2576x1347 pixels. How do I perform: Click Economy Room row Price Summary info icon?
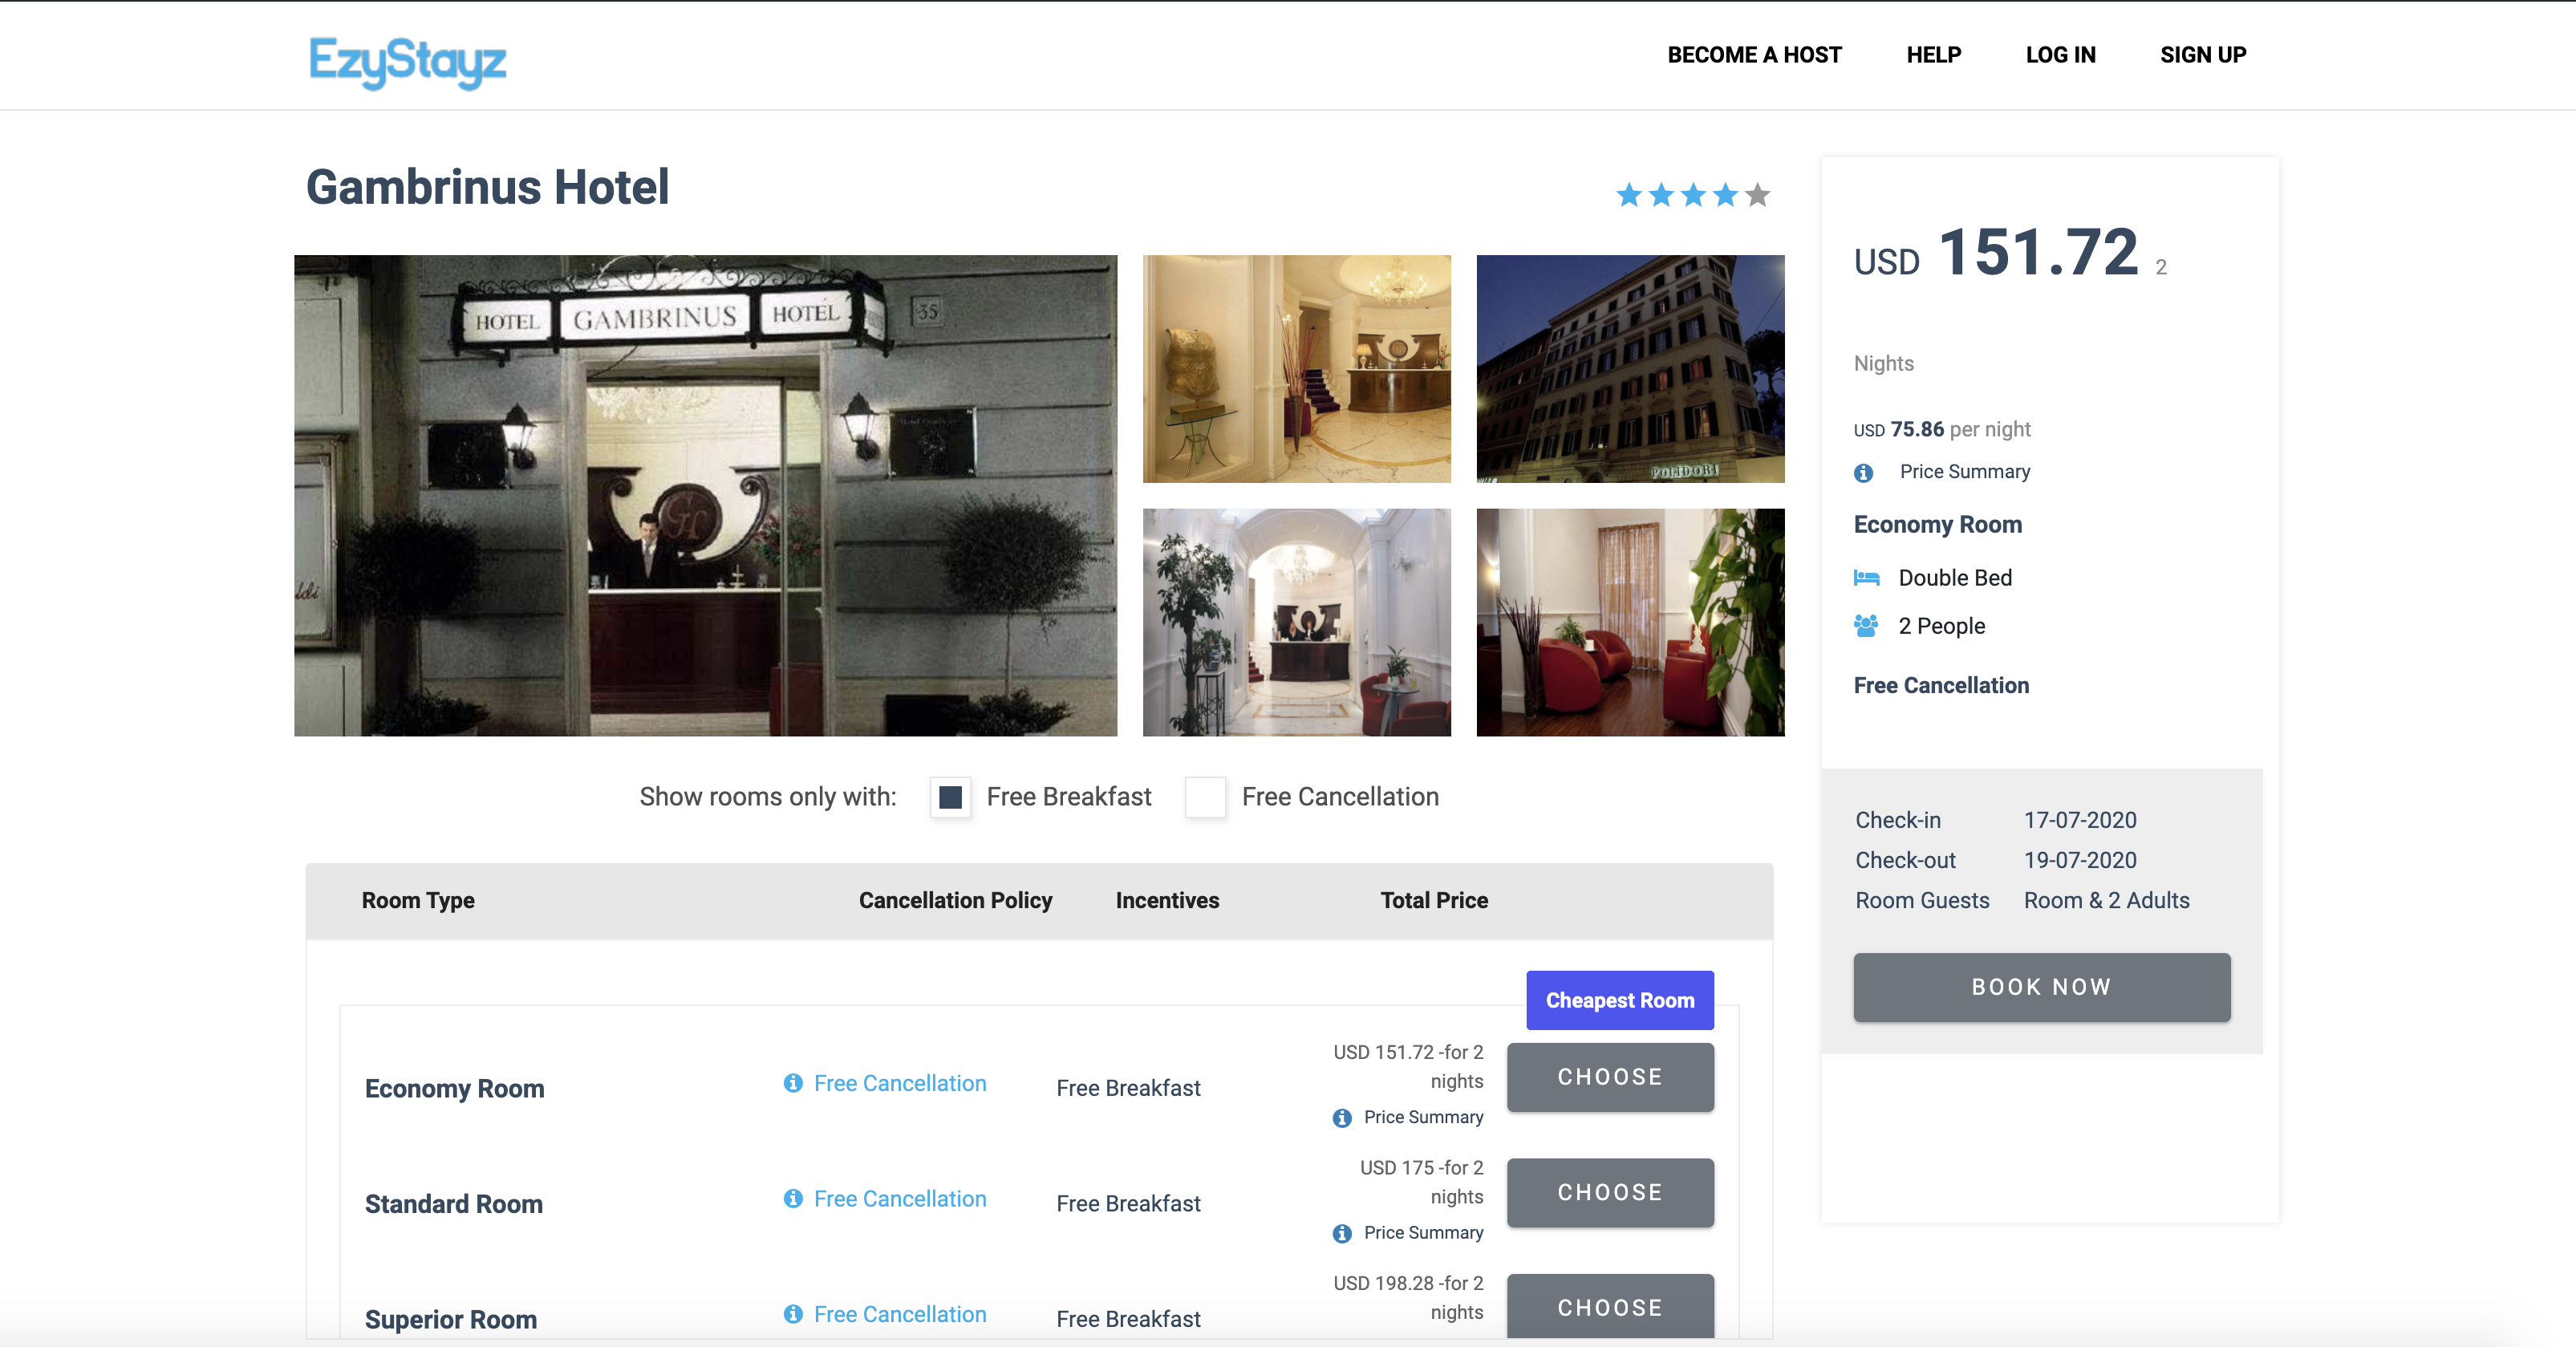click(1342, 1118)
